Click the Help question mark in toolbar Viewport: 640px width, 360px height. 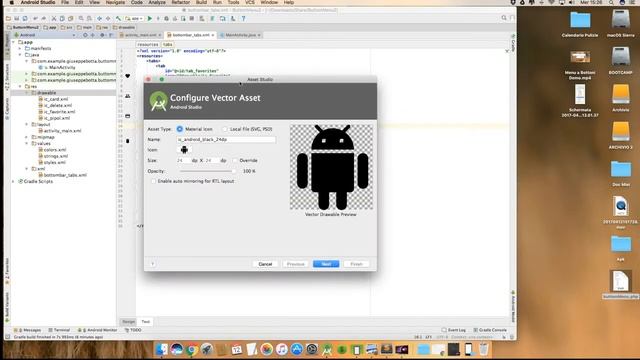[243, 18]
